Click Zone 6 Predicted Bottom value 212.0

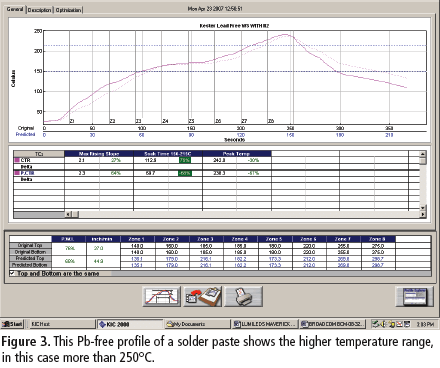click(x=309, y=265)
